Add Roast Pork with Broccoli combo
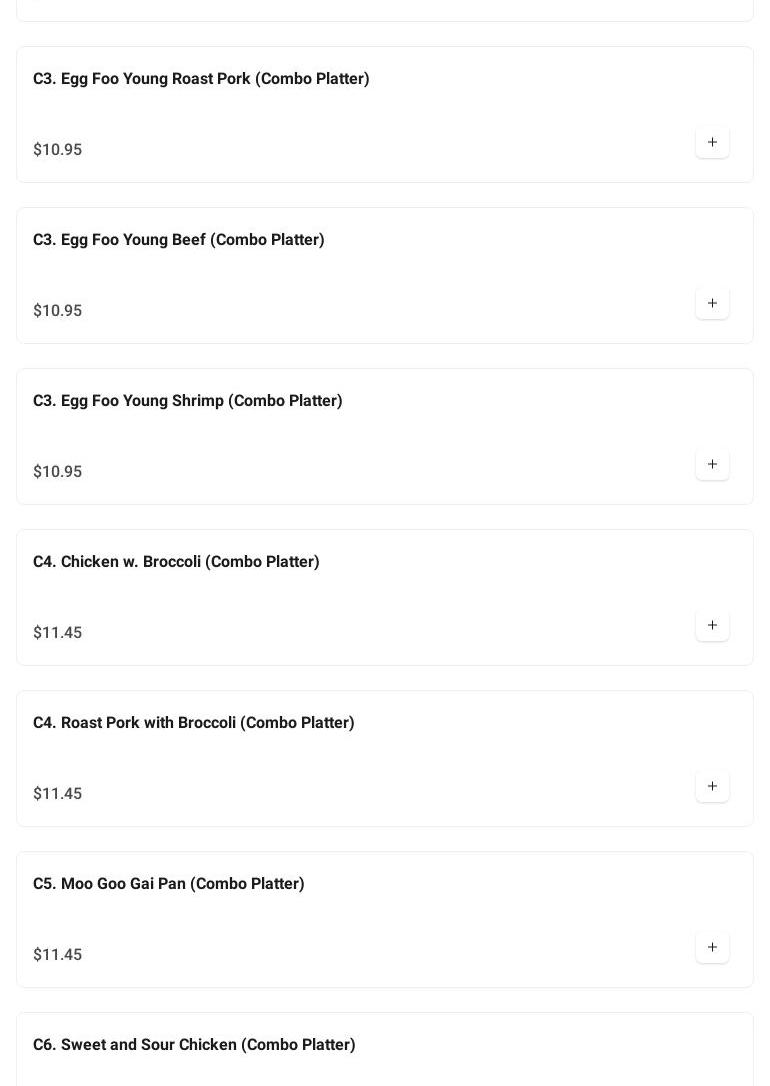The width and height of the screenshot is (770, 1086). pyautogui.click(x=712, y=786)
